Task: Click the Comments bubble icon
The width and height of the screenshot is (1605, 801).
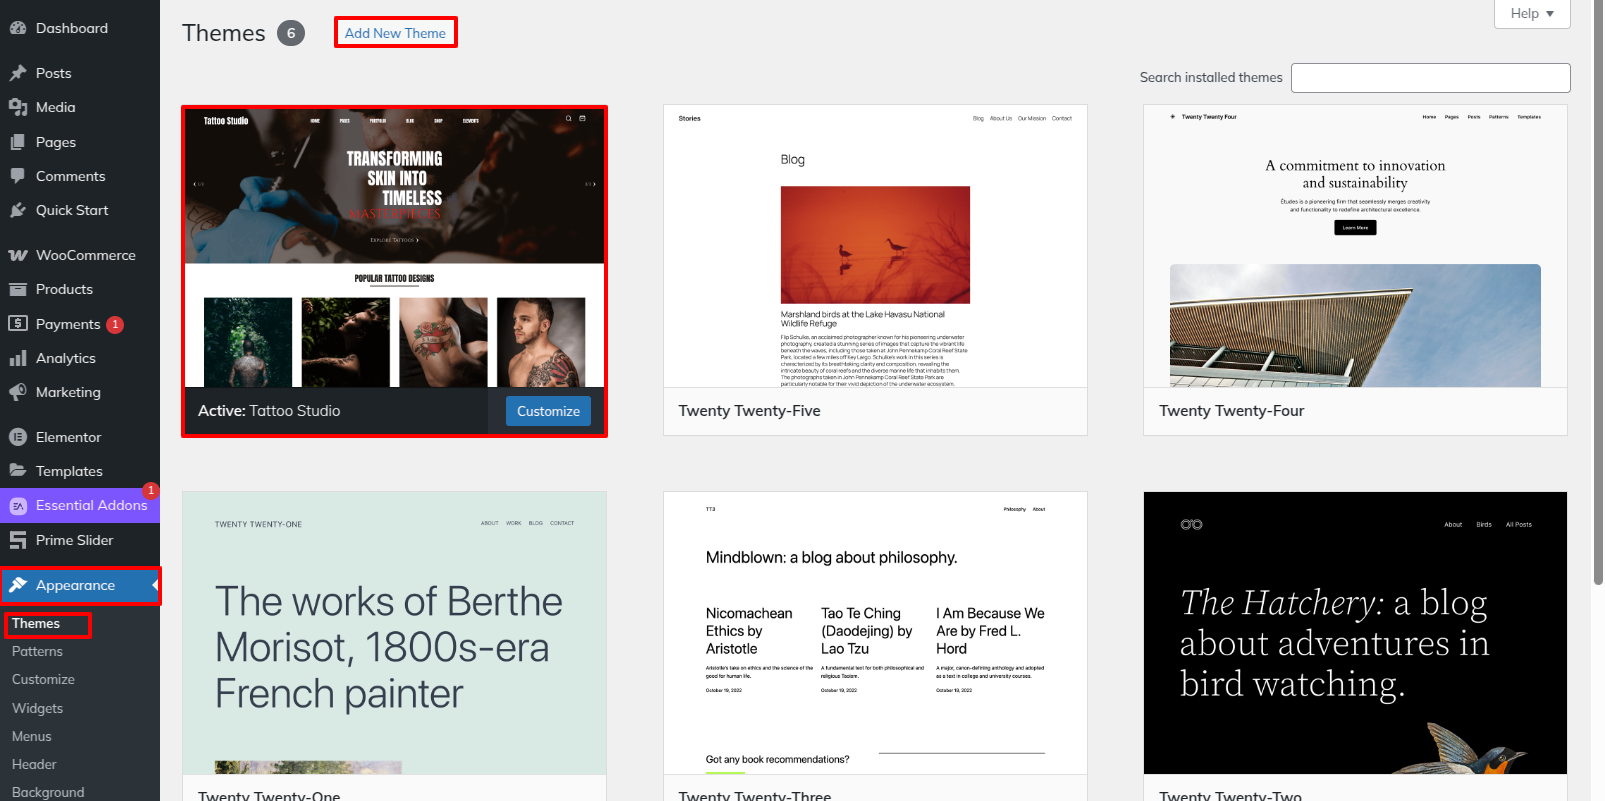Action: pyautogui.click(x=17, y=176)
